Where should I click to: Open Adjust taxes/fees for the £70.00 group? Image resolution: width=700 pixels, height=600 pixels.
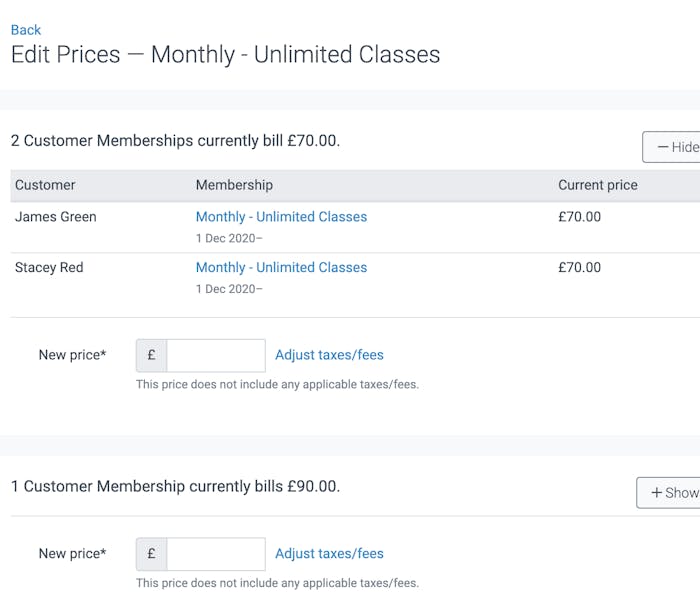(329, 355)
